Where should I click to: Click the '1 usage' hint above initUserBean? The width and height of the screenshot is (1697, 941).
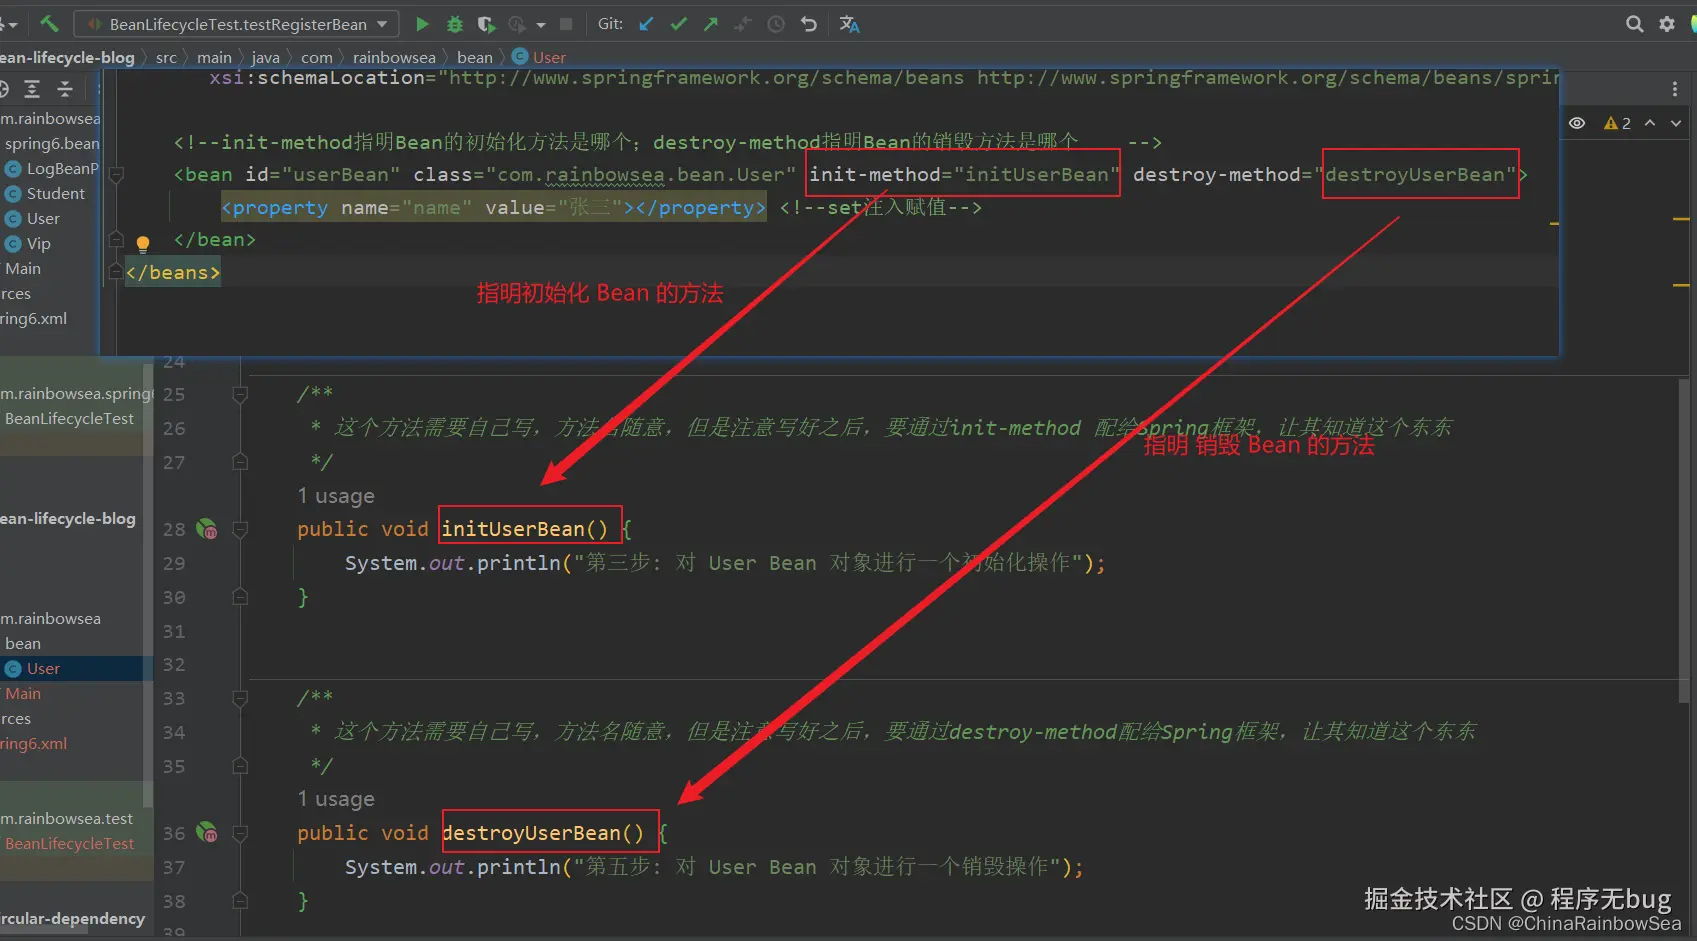pyautogui.click(x=336, y=496)
